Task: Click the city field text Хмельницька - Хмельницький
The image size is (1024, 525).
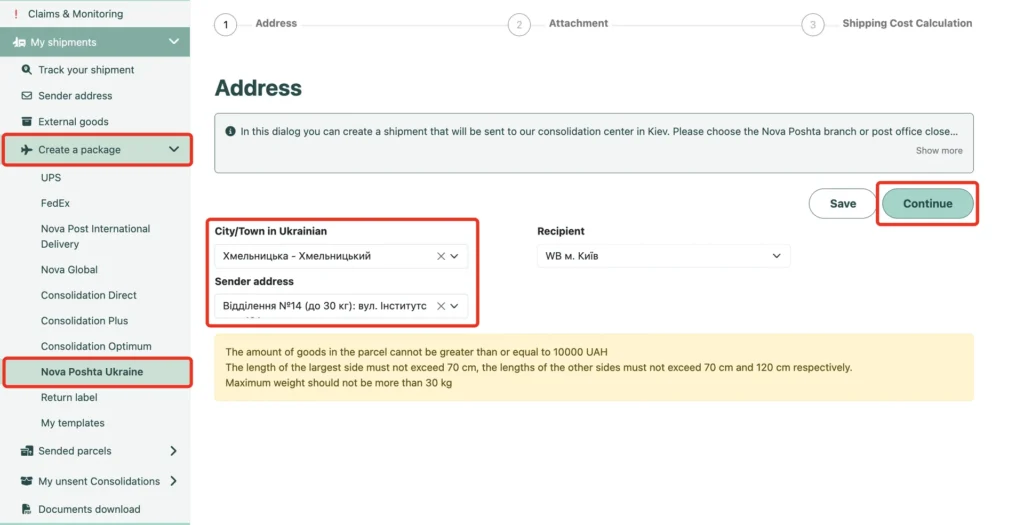Action: (x=296, y=256)
